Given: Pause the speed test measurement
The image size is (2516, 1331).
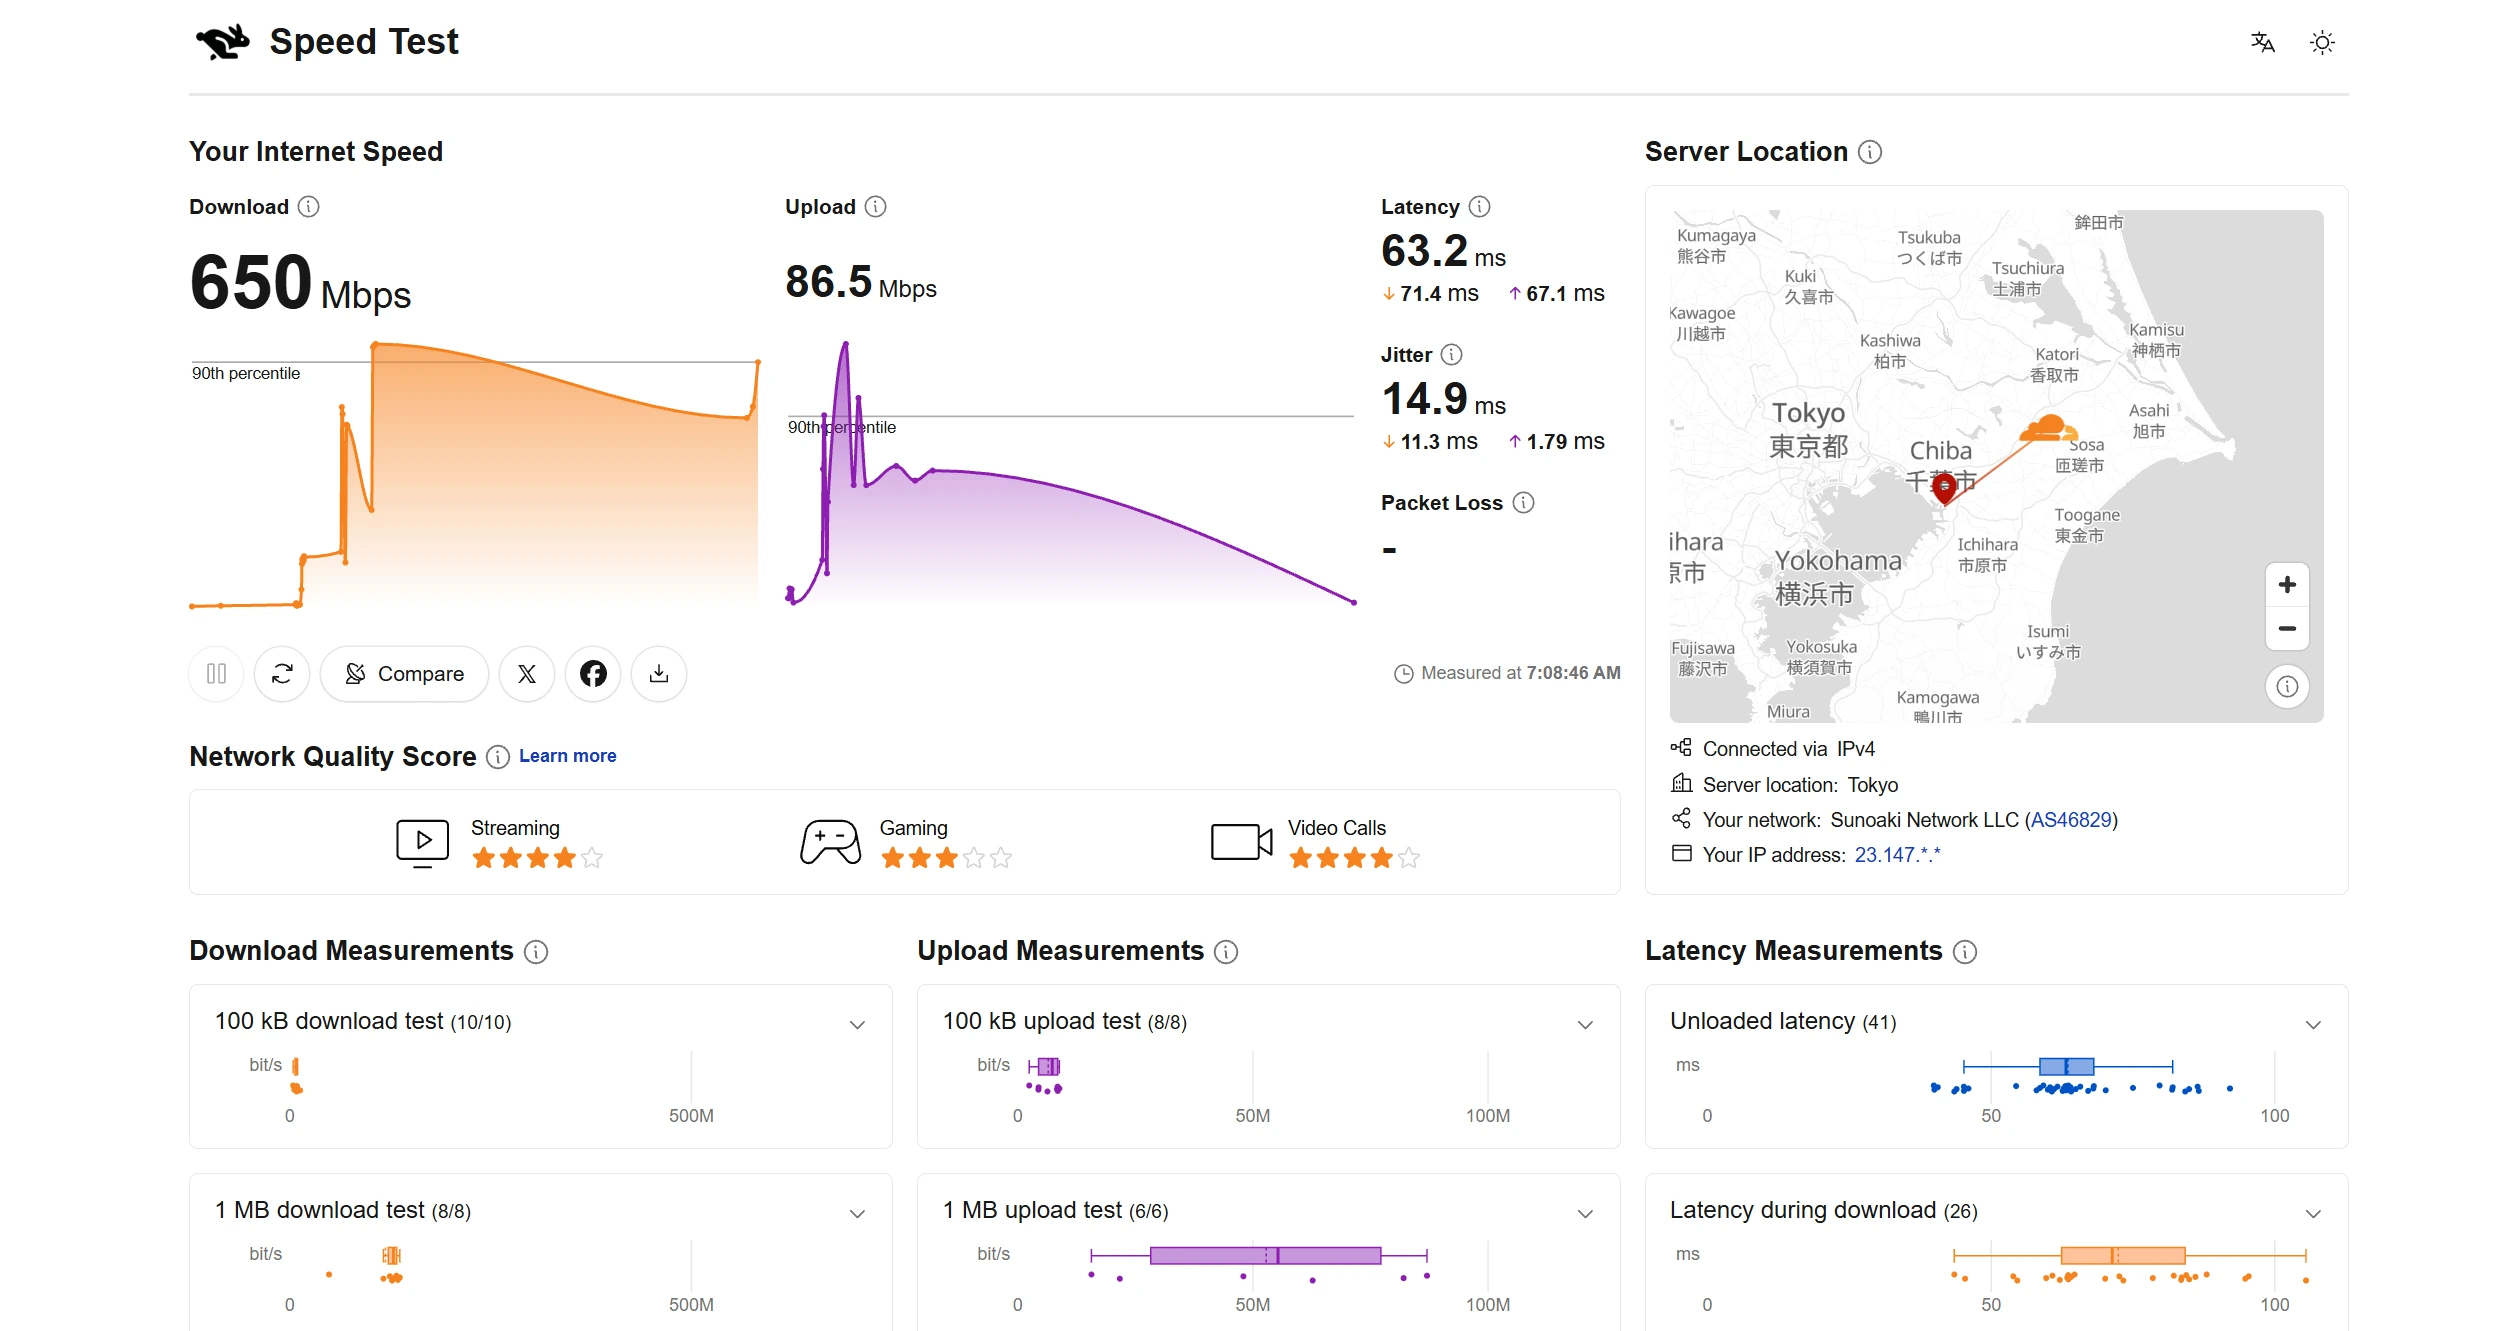Looking at the screenshot, I should click(x=216, y=674).
